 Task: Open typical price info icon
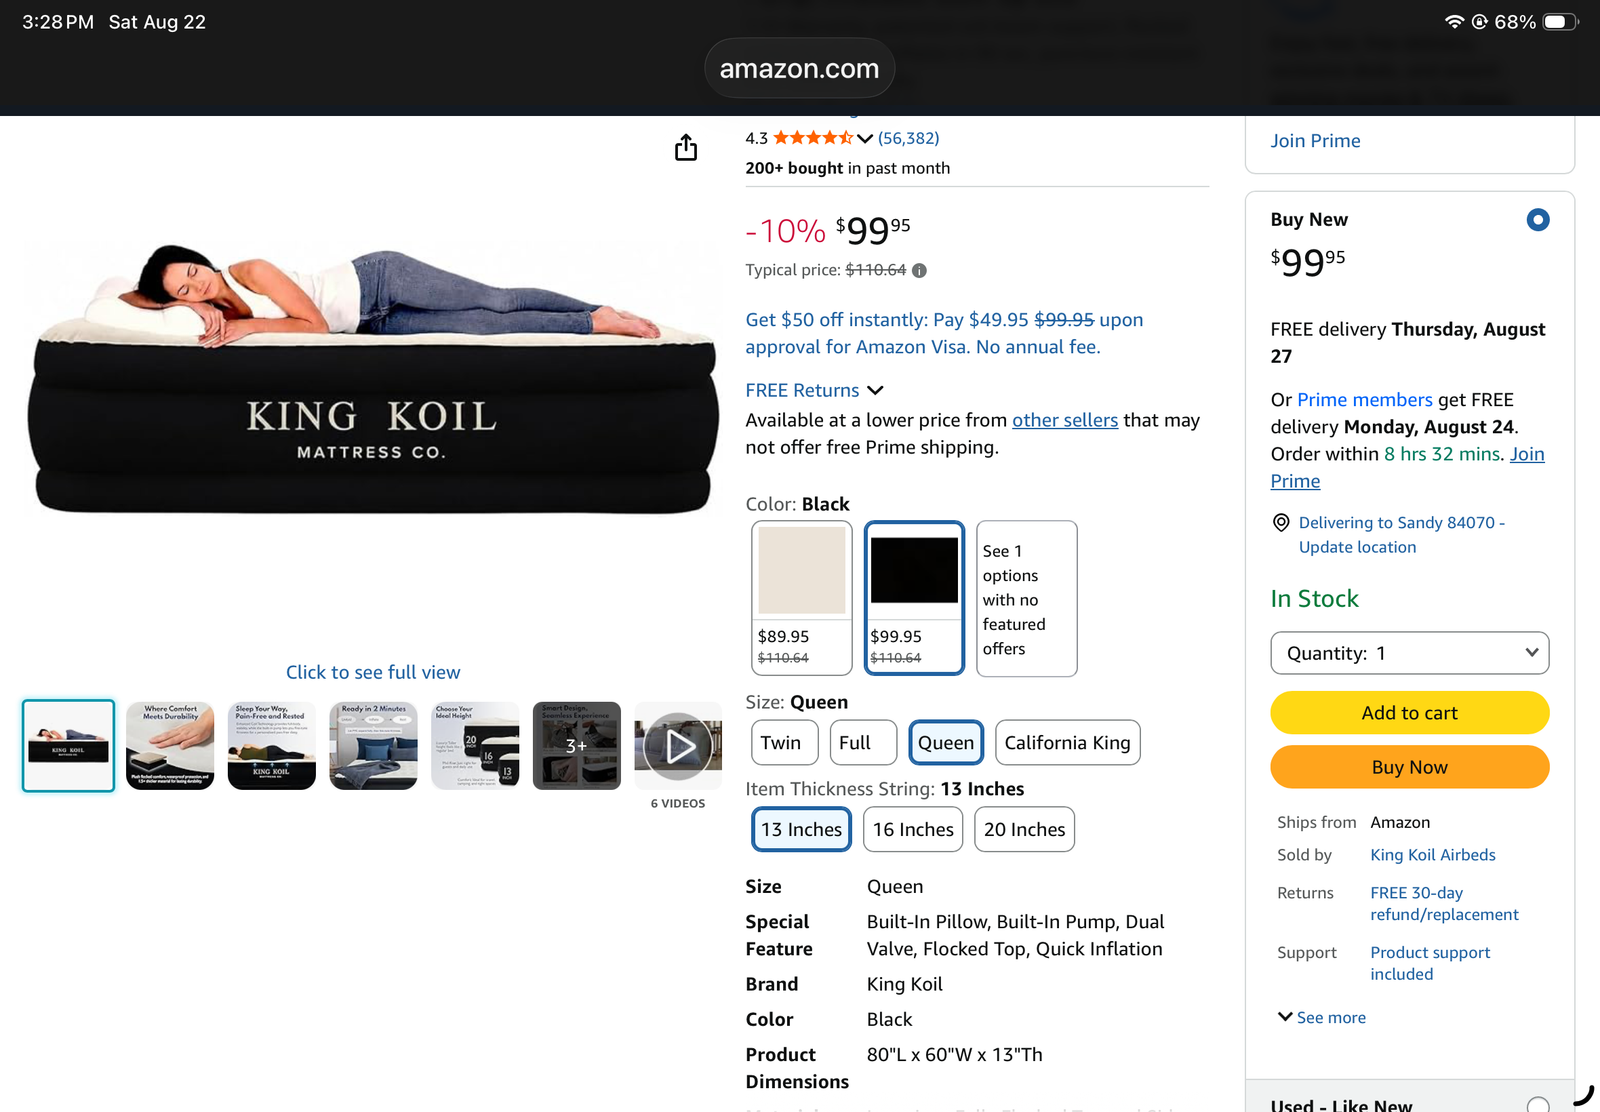click(x=919, y=270)
